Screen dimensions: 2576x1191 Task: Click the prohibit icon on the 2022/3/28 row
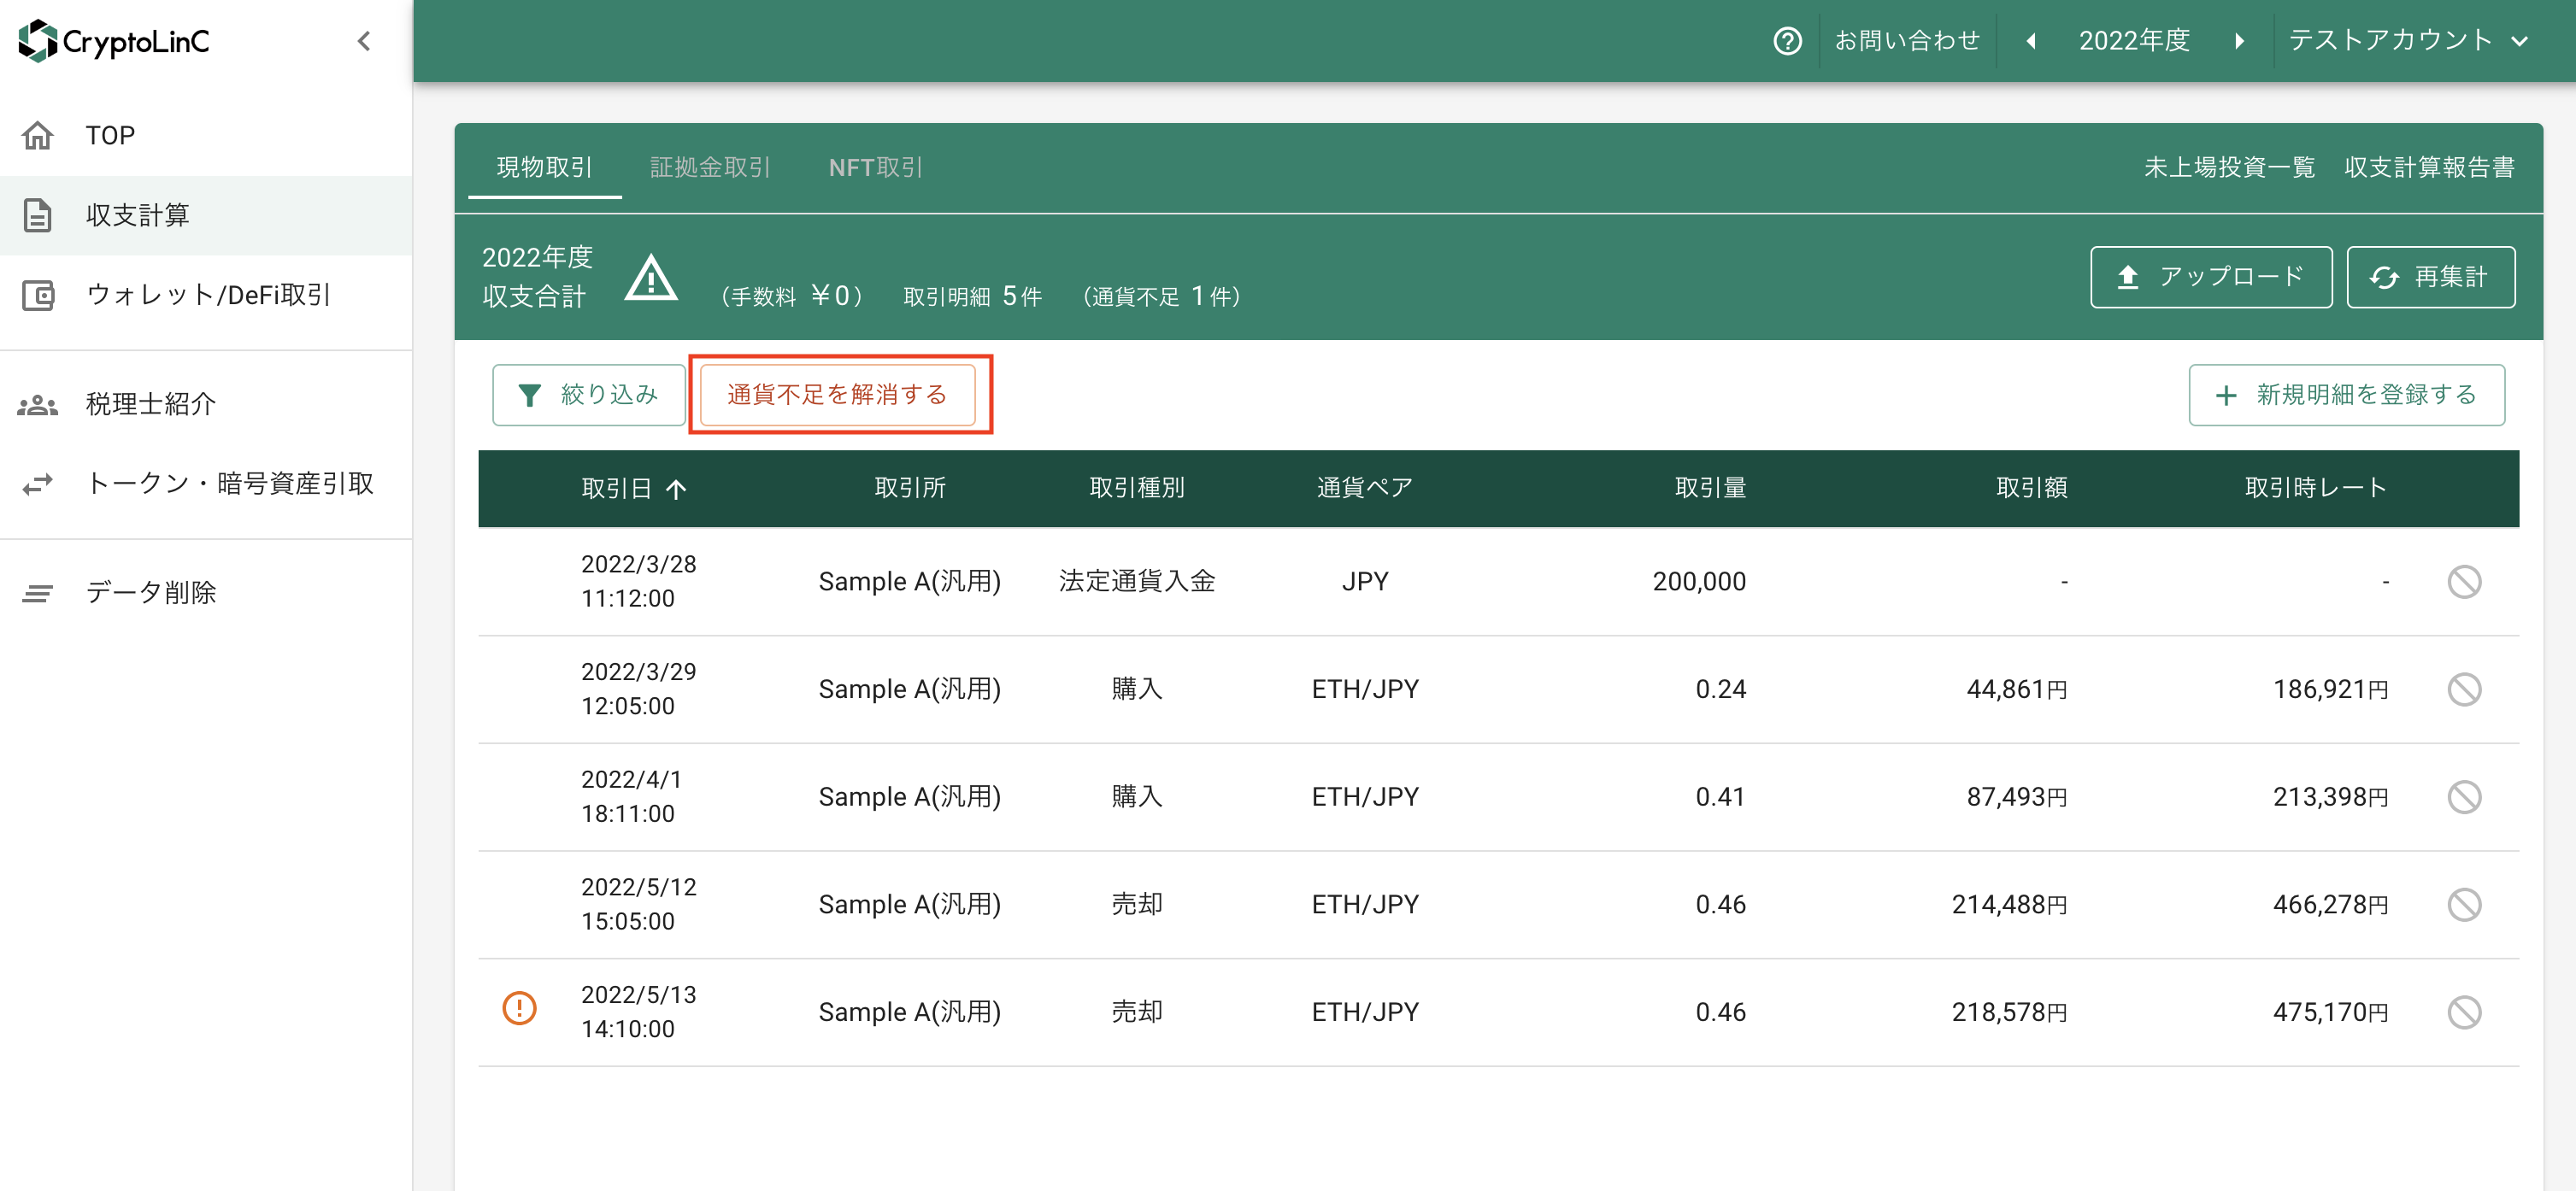tap(2465, 581)
